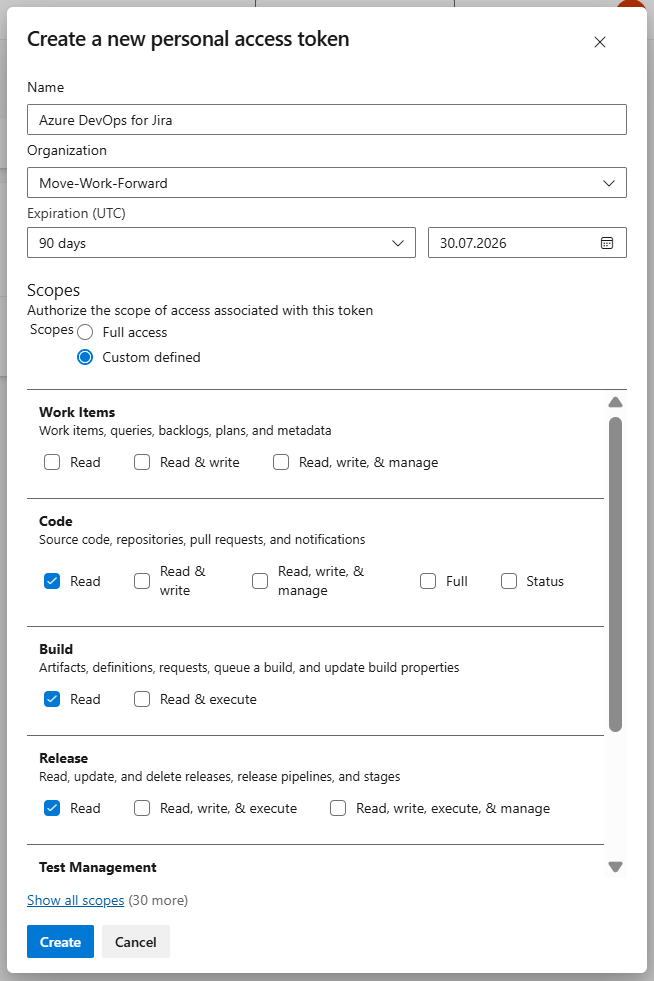Check Work Items Read checkbox
The width and height of the screenshot is (654, 981).
52,462
